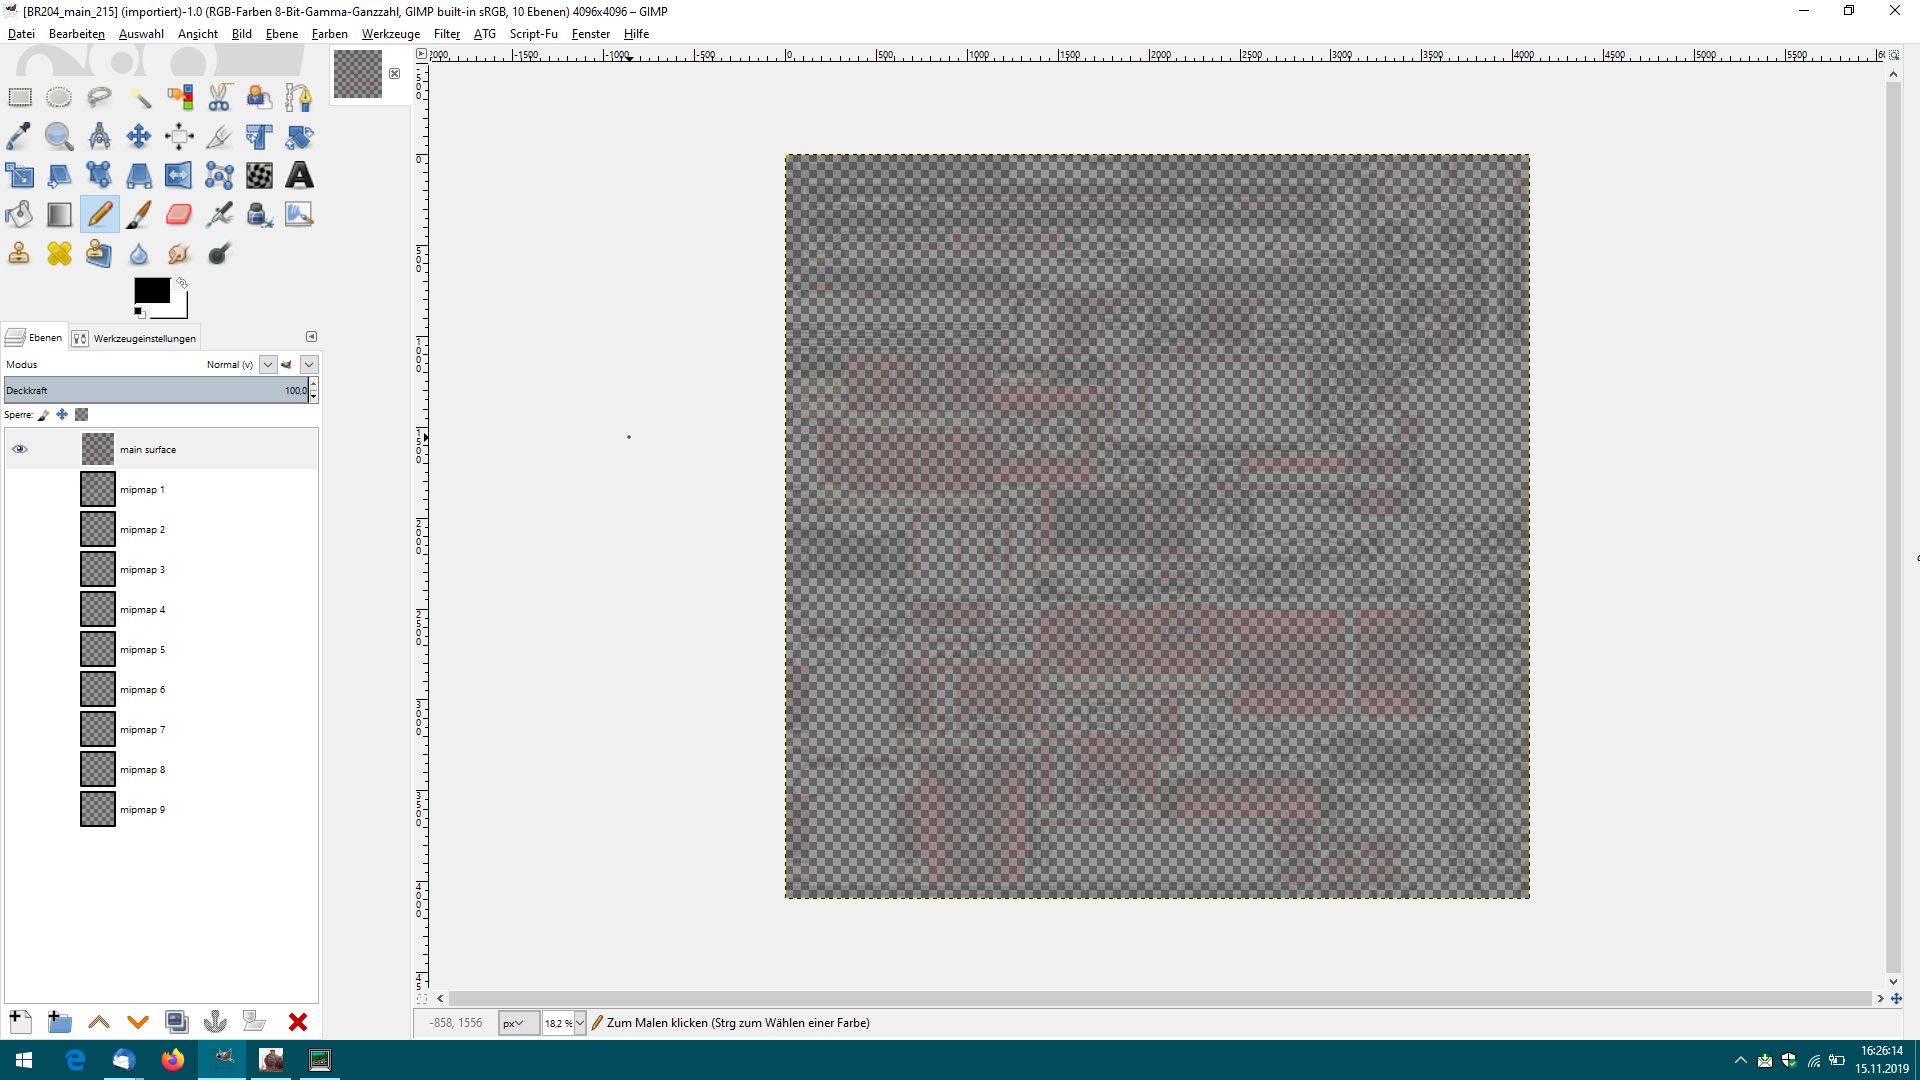Activate the Magic Wand tool

click(x=139, y=97)
